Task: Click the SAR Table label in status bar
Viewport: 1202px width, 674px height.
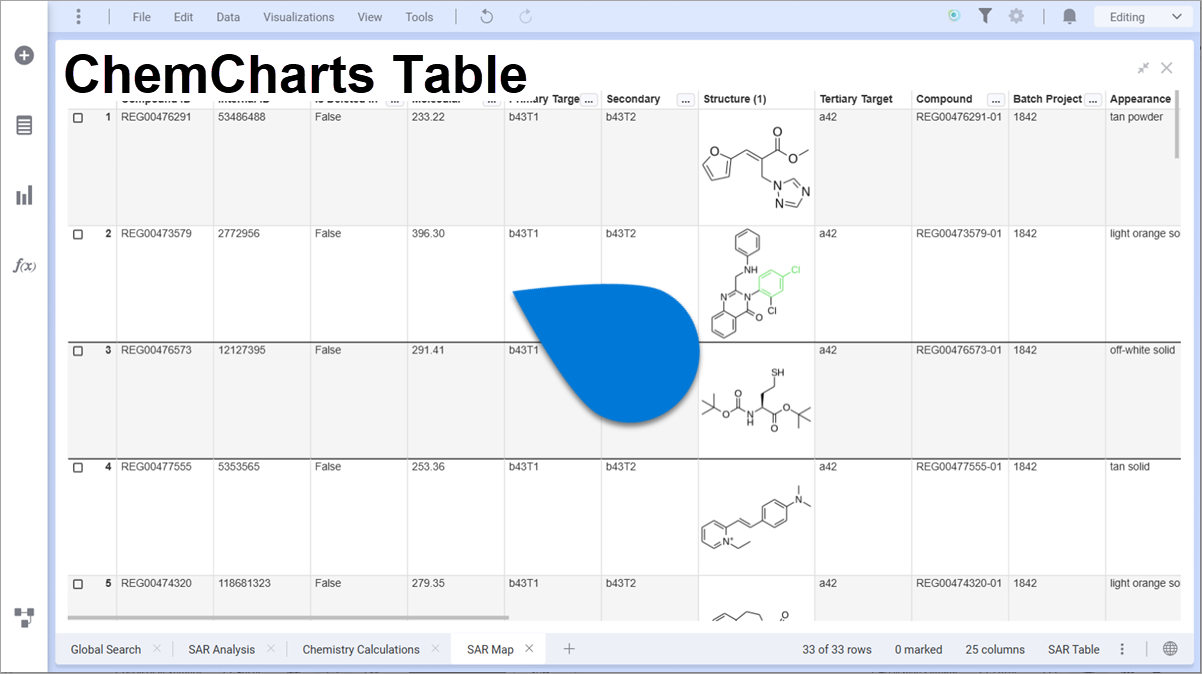Action: click(x=1073, y=649)
